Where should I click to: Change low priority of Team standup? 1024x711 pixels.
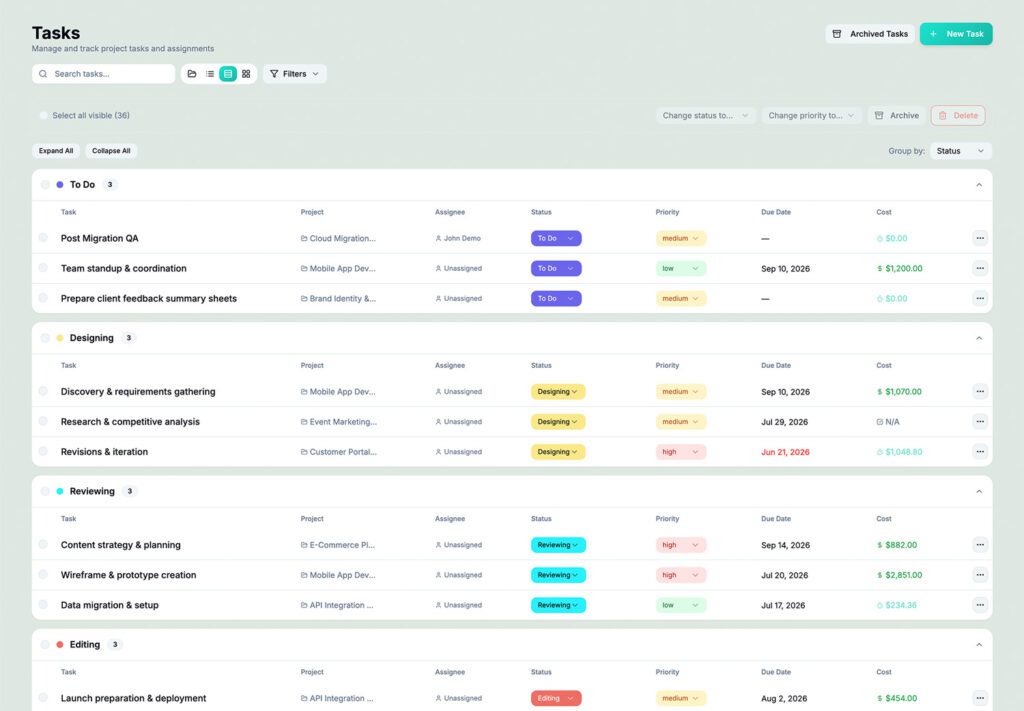(680, 268)
